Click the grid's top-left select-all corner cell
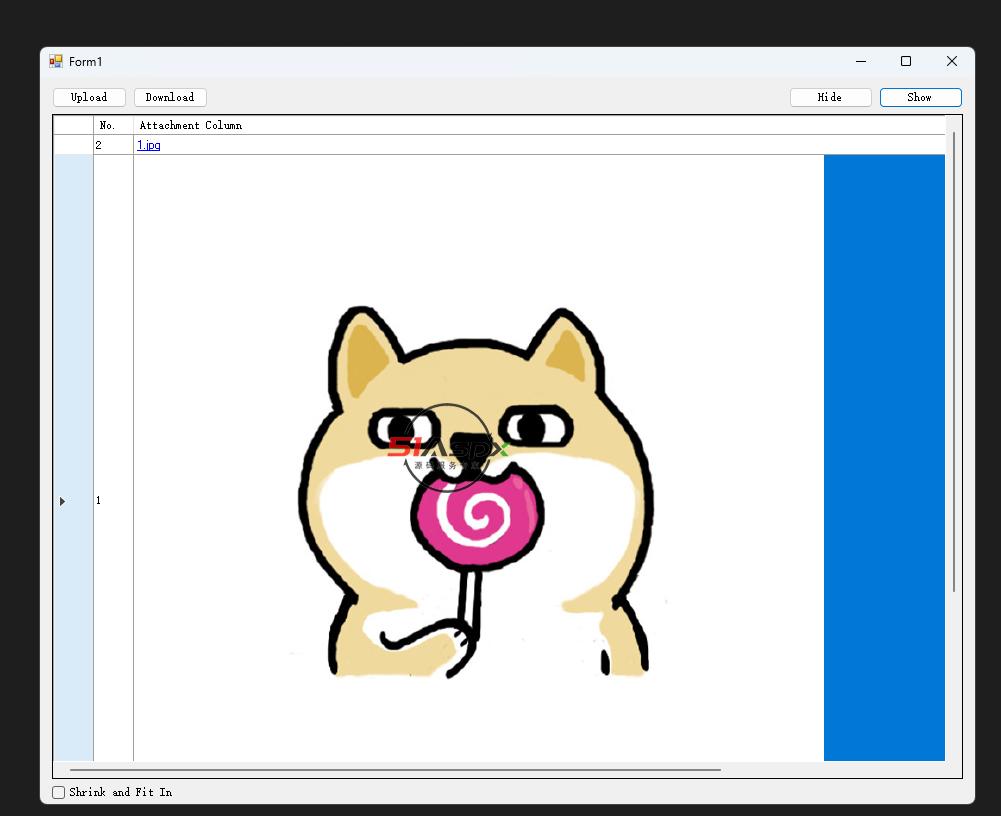 click(73, 125)
